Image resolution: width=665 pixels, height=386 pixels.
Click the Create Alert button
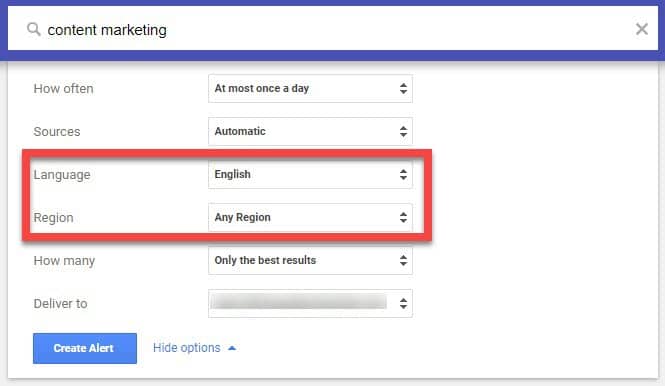(x=85, y=348)
